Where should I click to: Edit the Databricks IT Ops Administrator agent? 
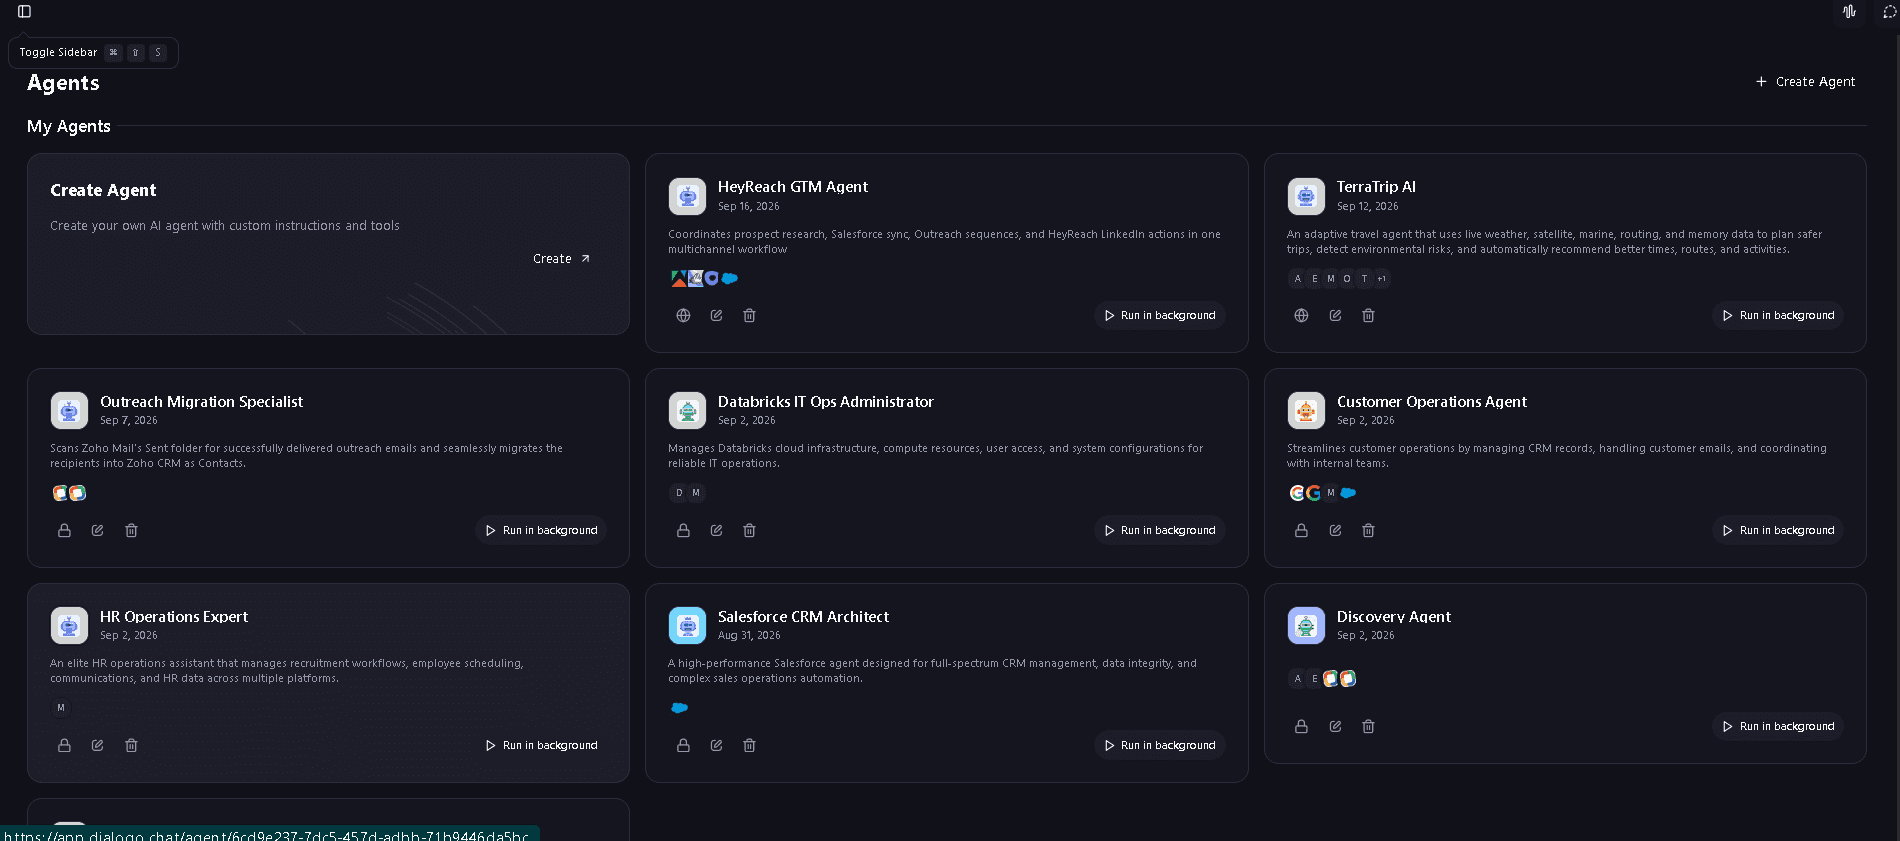[x=716, y=531]
